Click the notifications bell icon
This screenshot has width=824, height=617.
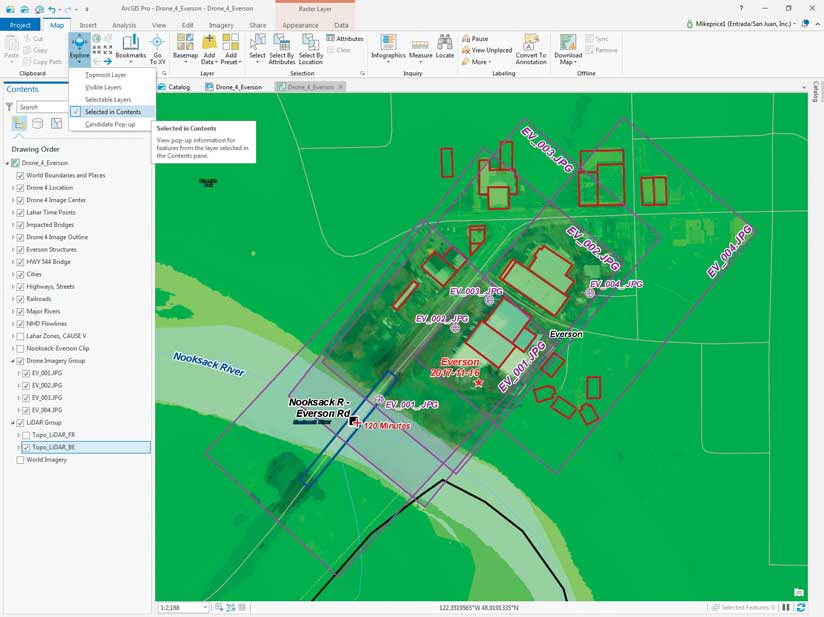(x=806, y=24)
